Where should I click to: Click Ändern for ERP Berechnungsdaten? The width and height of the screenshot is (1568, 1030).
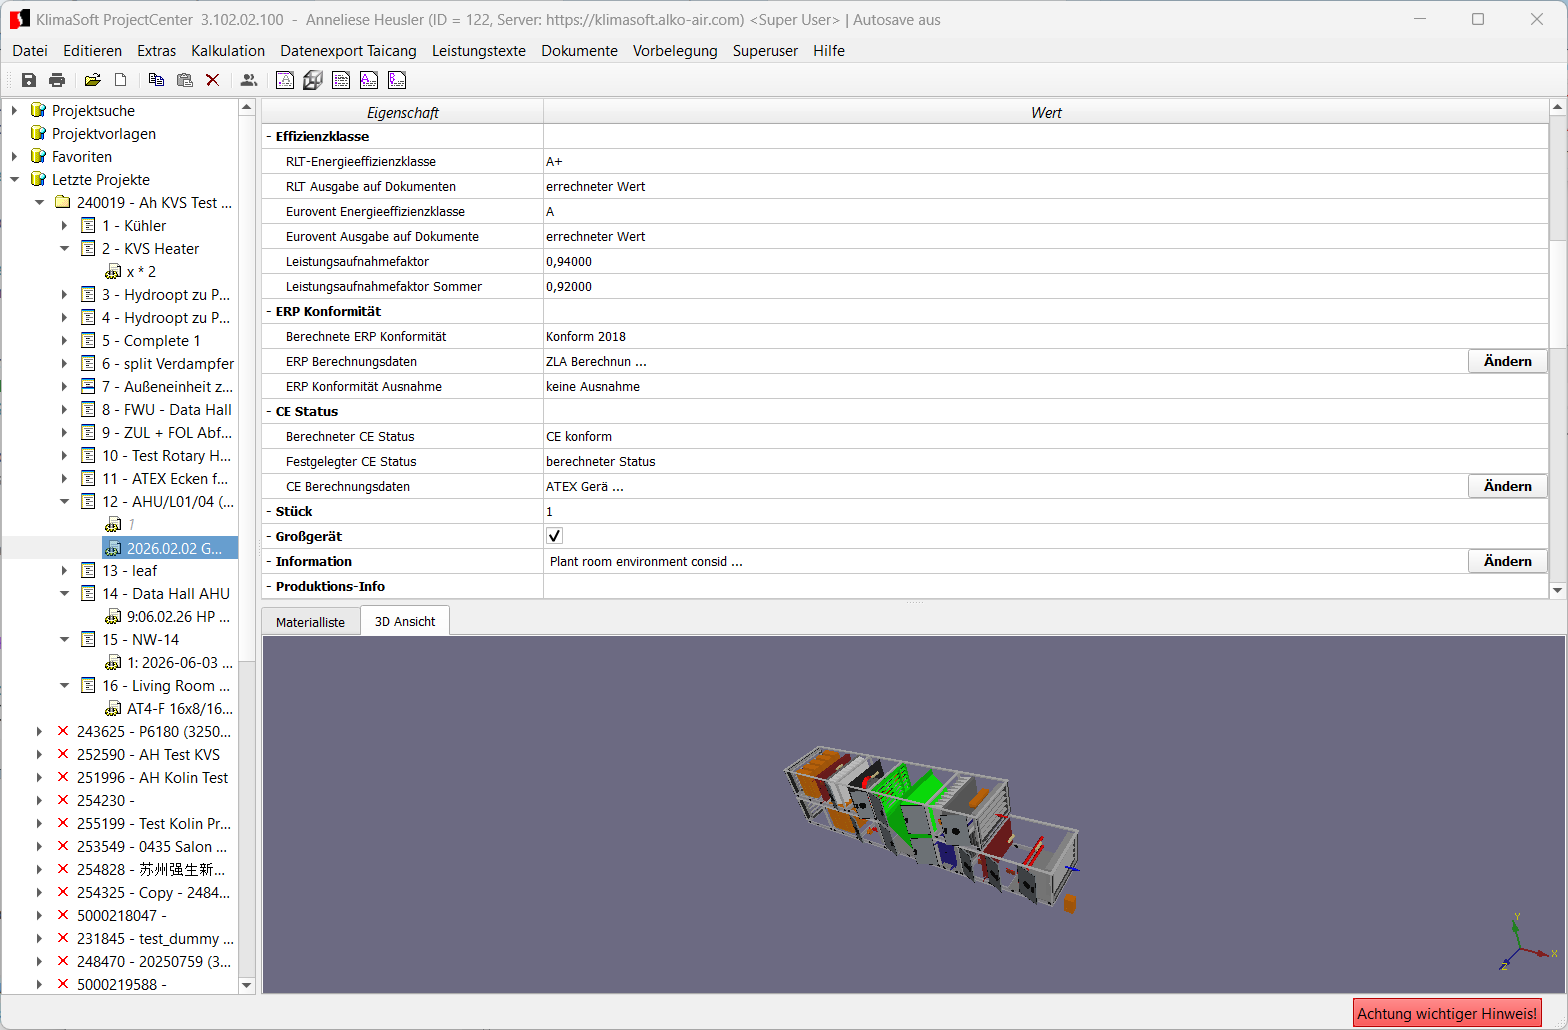[x=1507, y=361]
